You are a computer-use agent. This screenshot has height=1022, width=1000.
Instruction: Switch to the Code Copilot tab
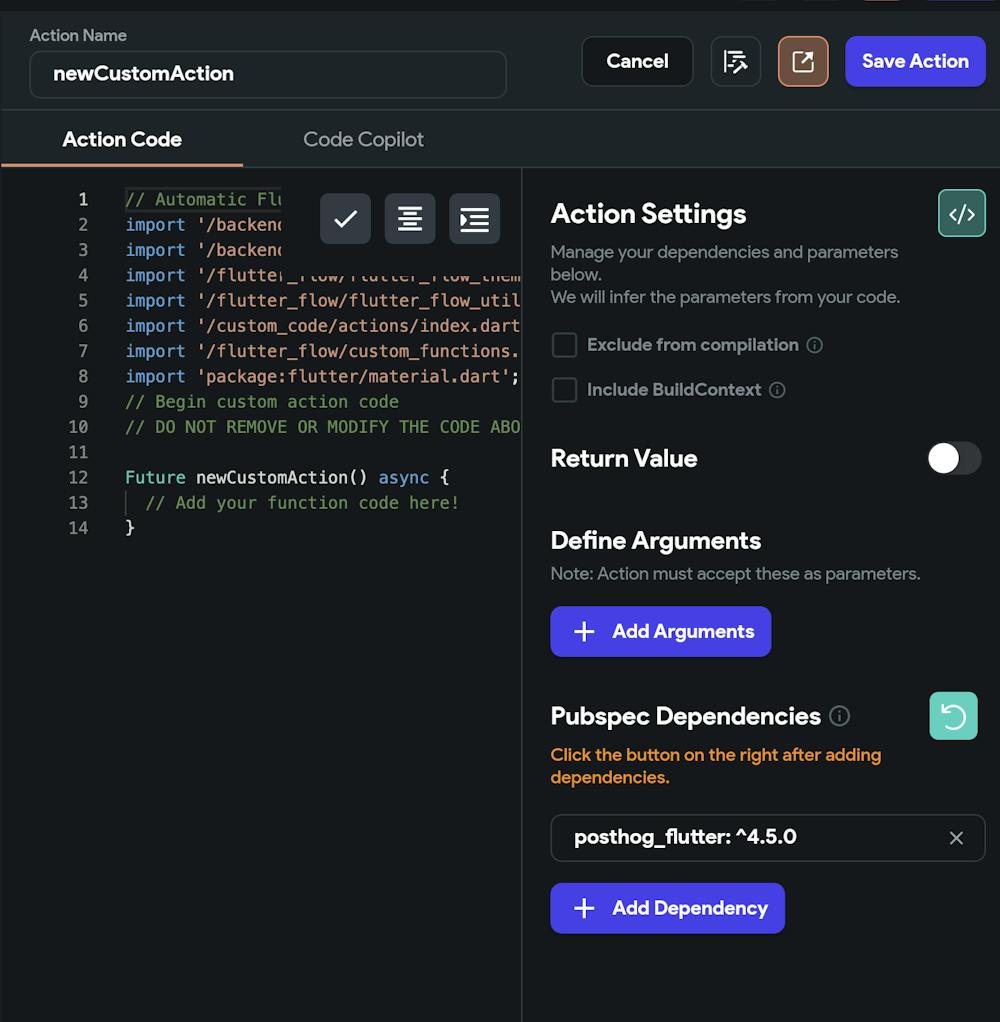click(363, 140)
